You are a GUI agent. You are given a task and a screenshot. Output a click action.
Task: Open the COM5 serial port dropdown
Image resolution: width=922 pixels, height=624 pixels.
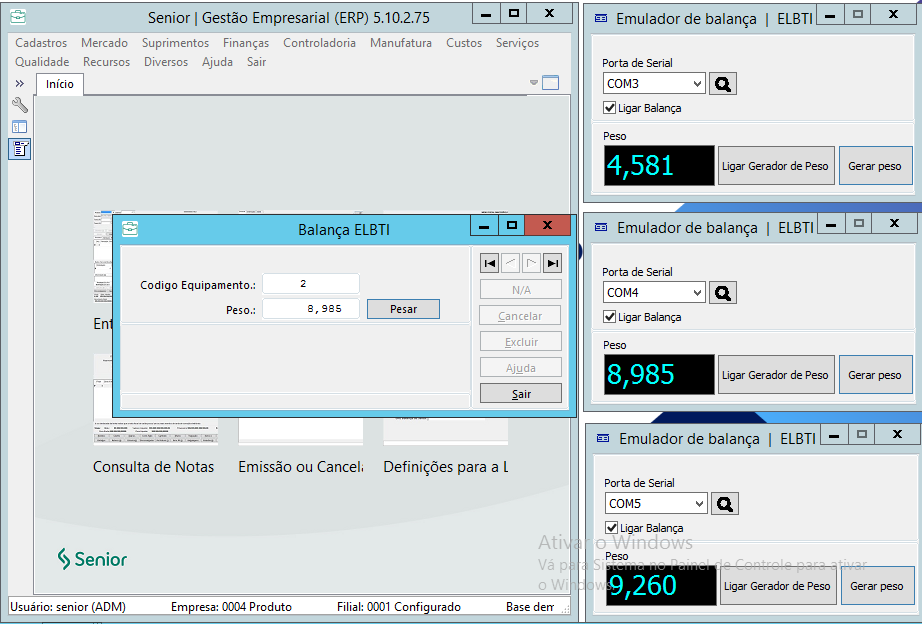(x=699, y=504)
